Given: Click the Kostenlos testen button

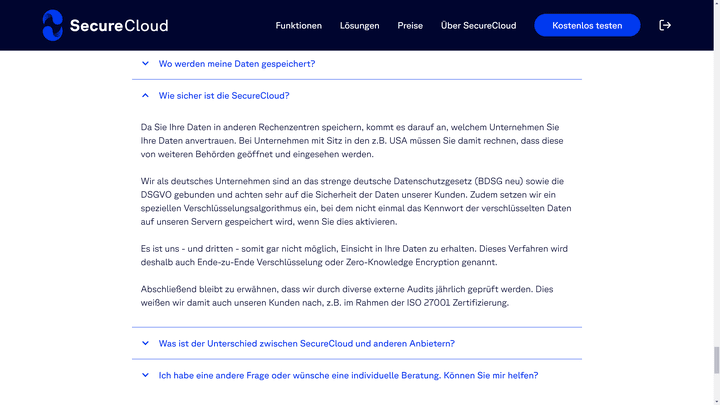Looking at the screenshot, I should point(587,25).
